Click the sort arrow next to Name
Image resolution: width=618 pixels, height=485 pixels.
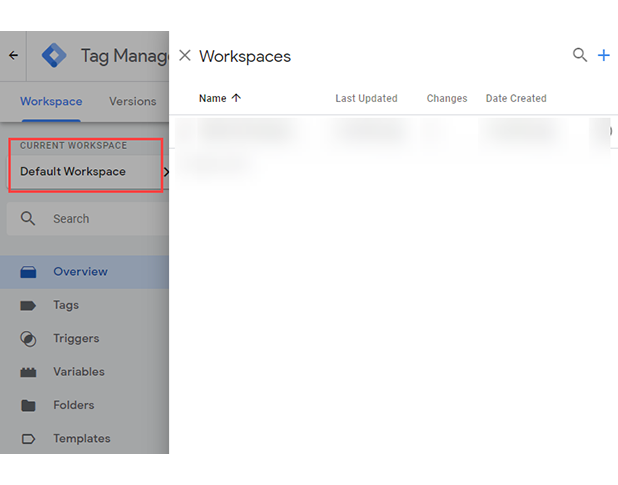(236, 98)
